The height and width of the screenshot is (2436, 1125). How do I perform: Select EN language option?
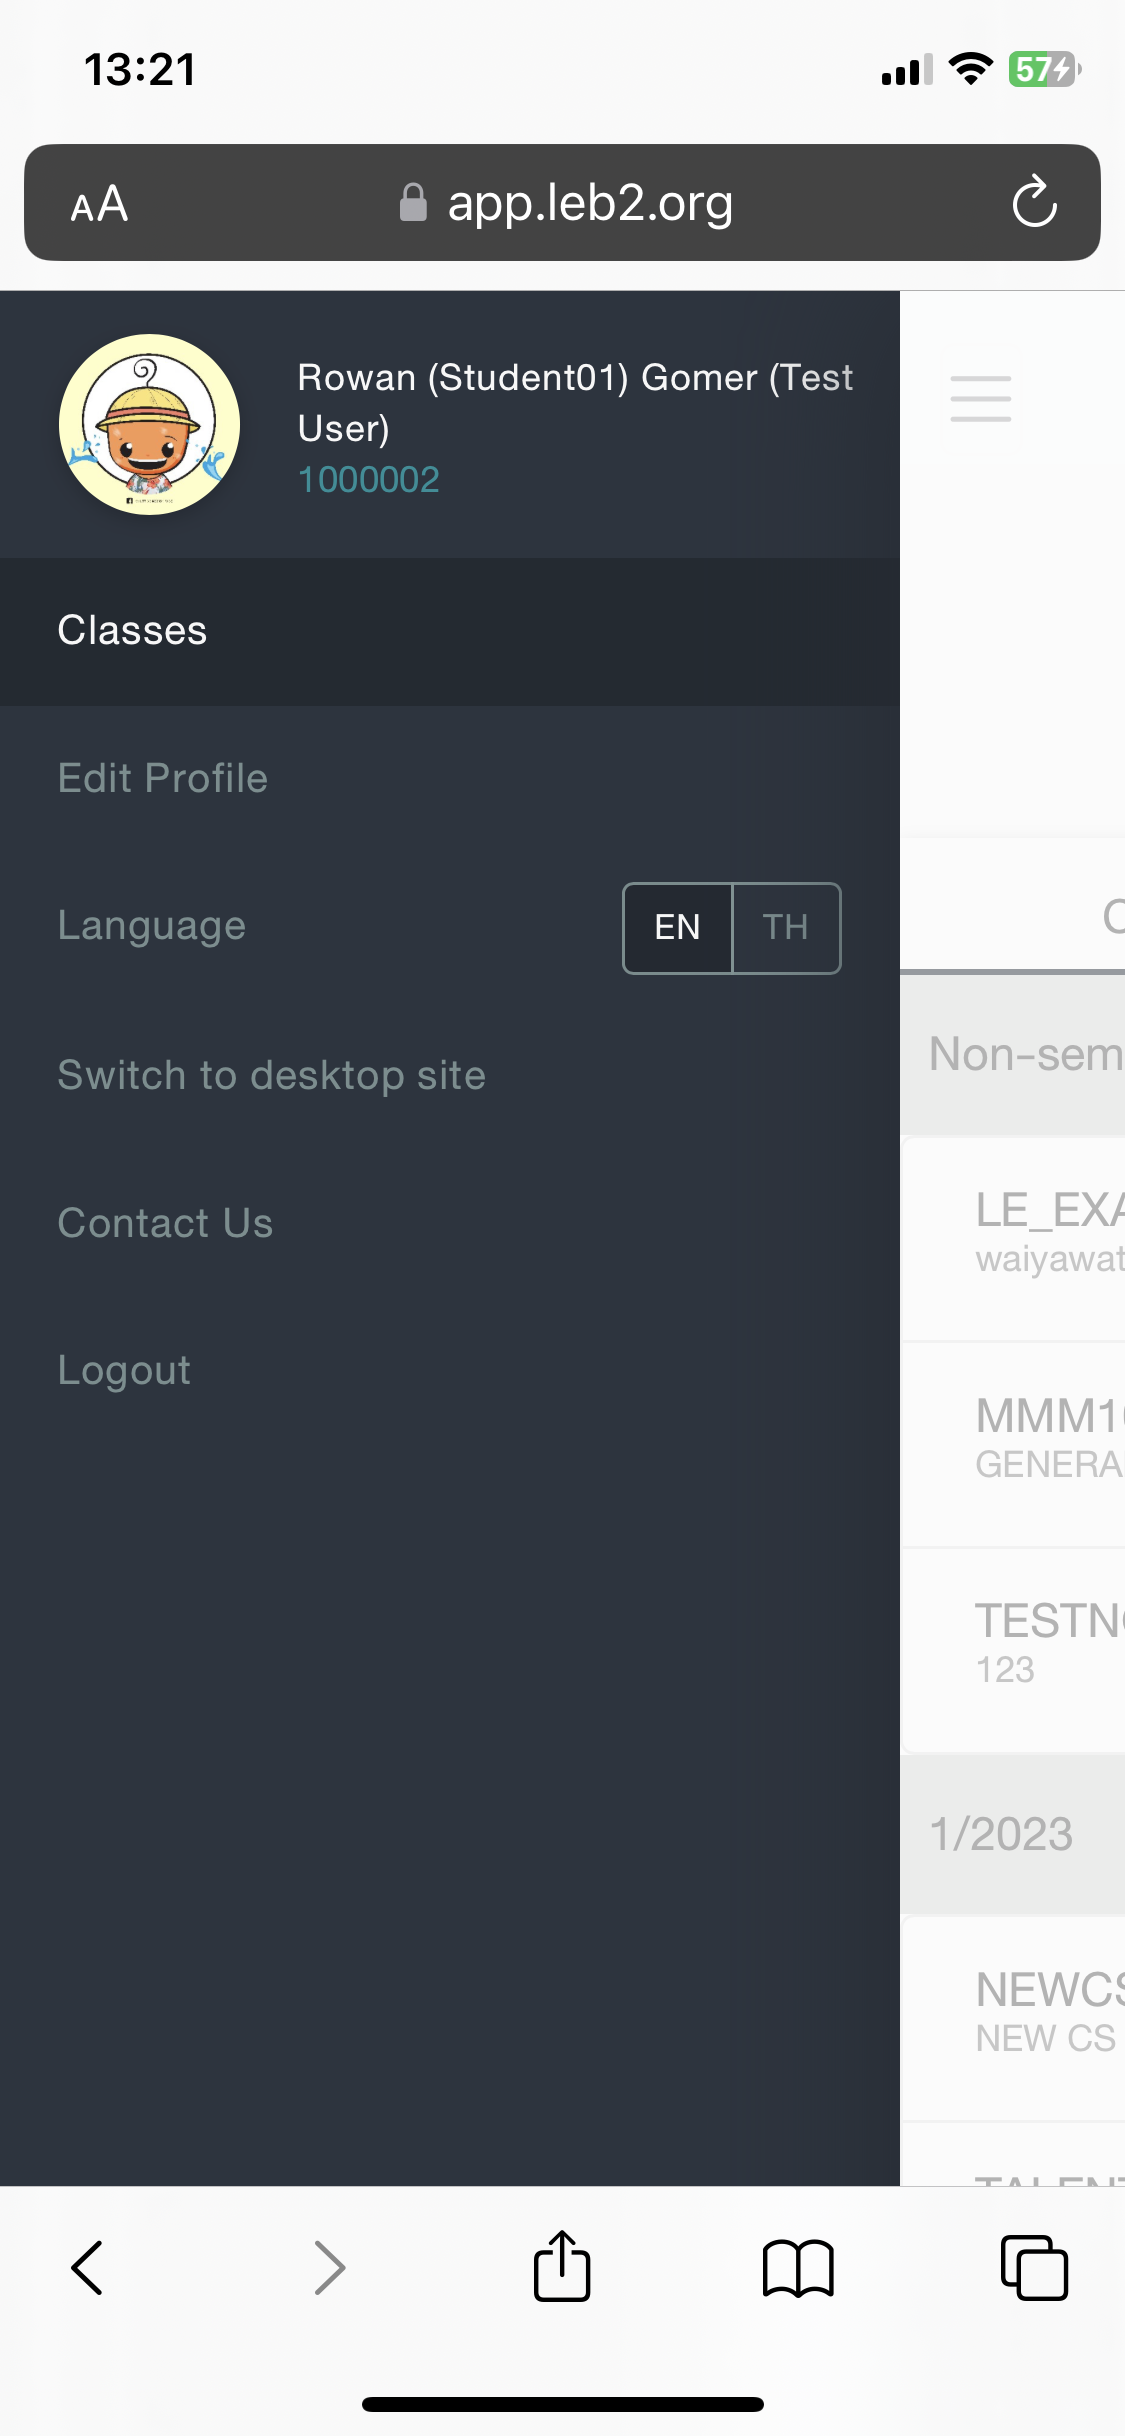(x=677, y=928)
